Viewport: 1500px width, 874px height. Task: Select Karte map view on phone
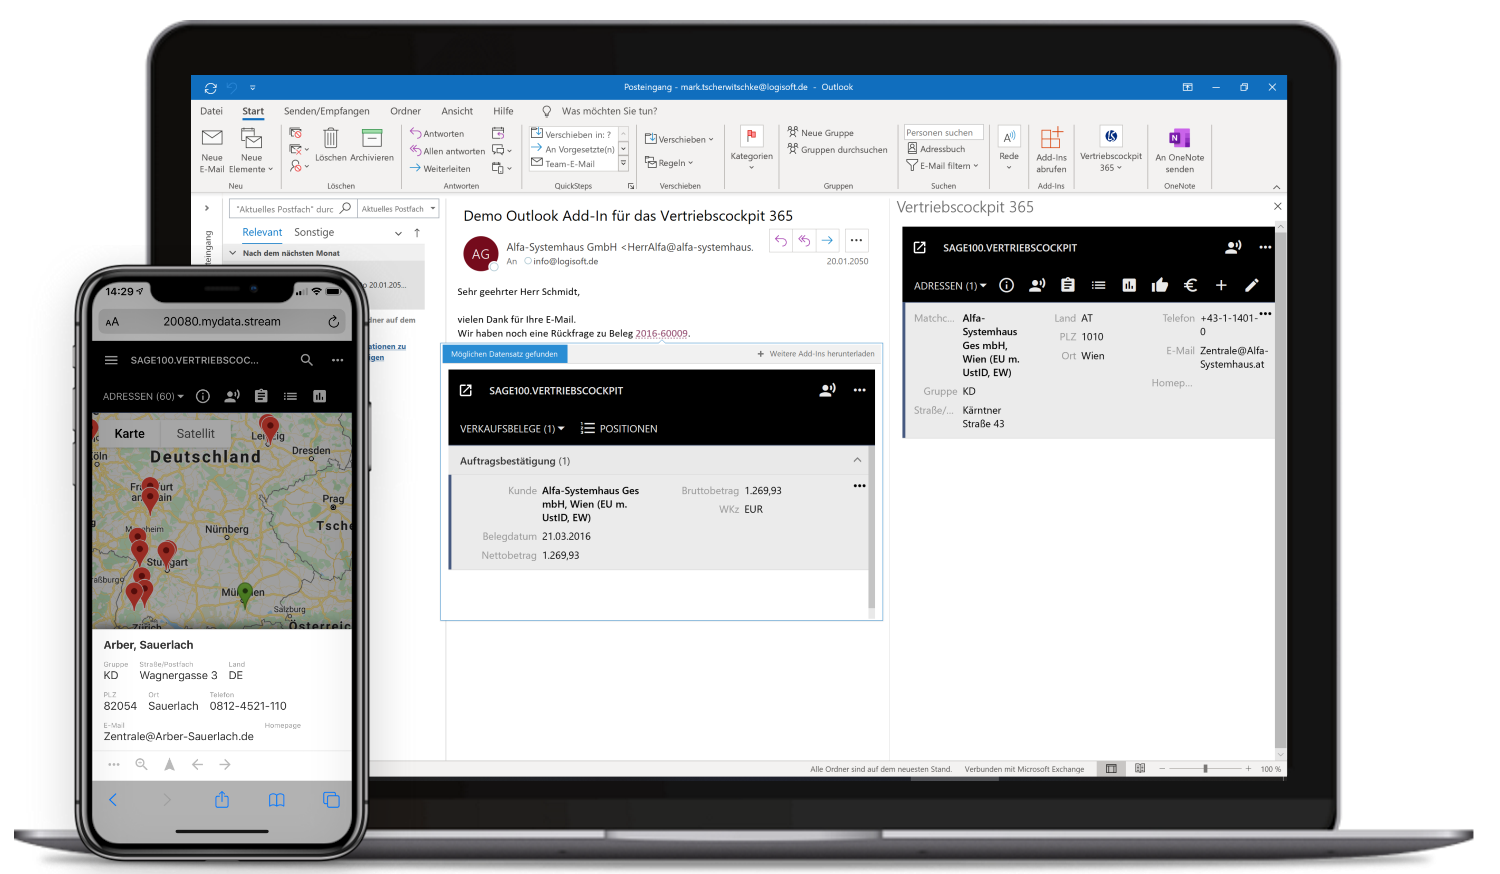click(129, 433)
